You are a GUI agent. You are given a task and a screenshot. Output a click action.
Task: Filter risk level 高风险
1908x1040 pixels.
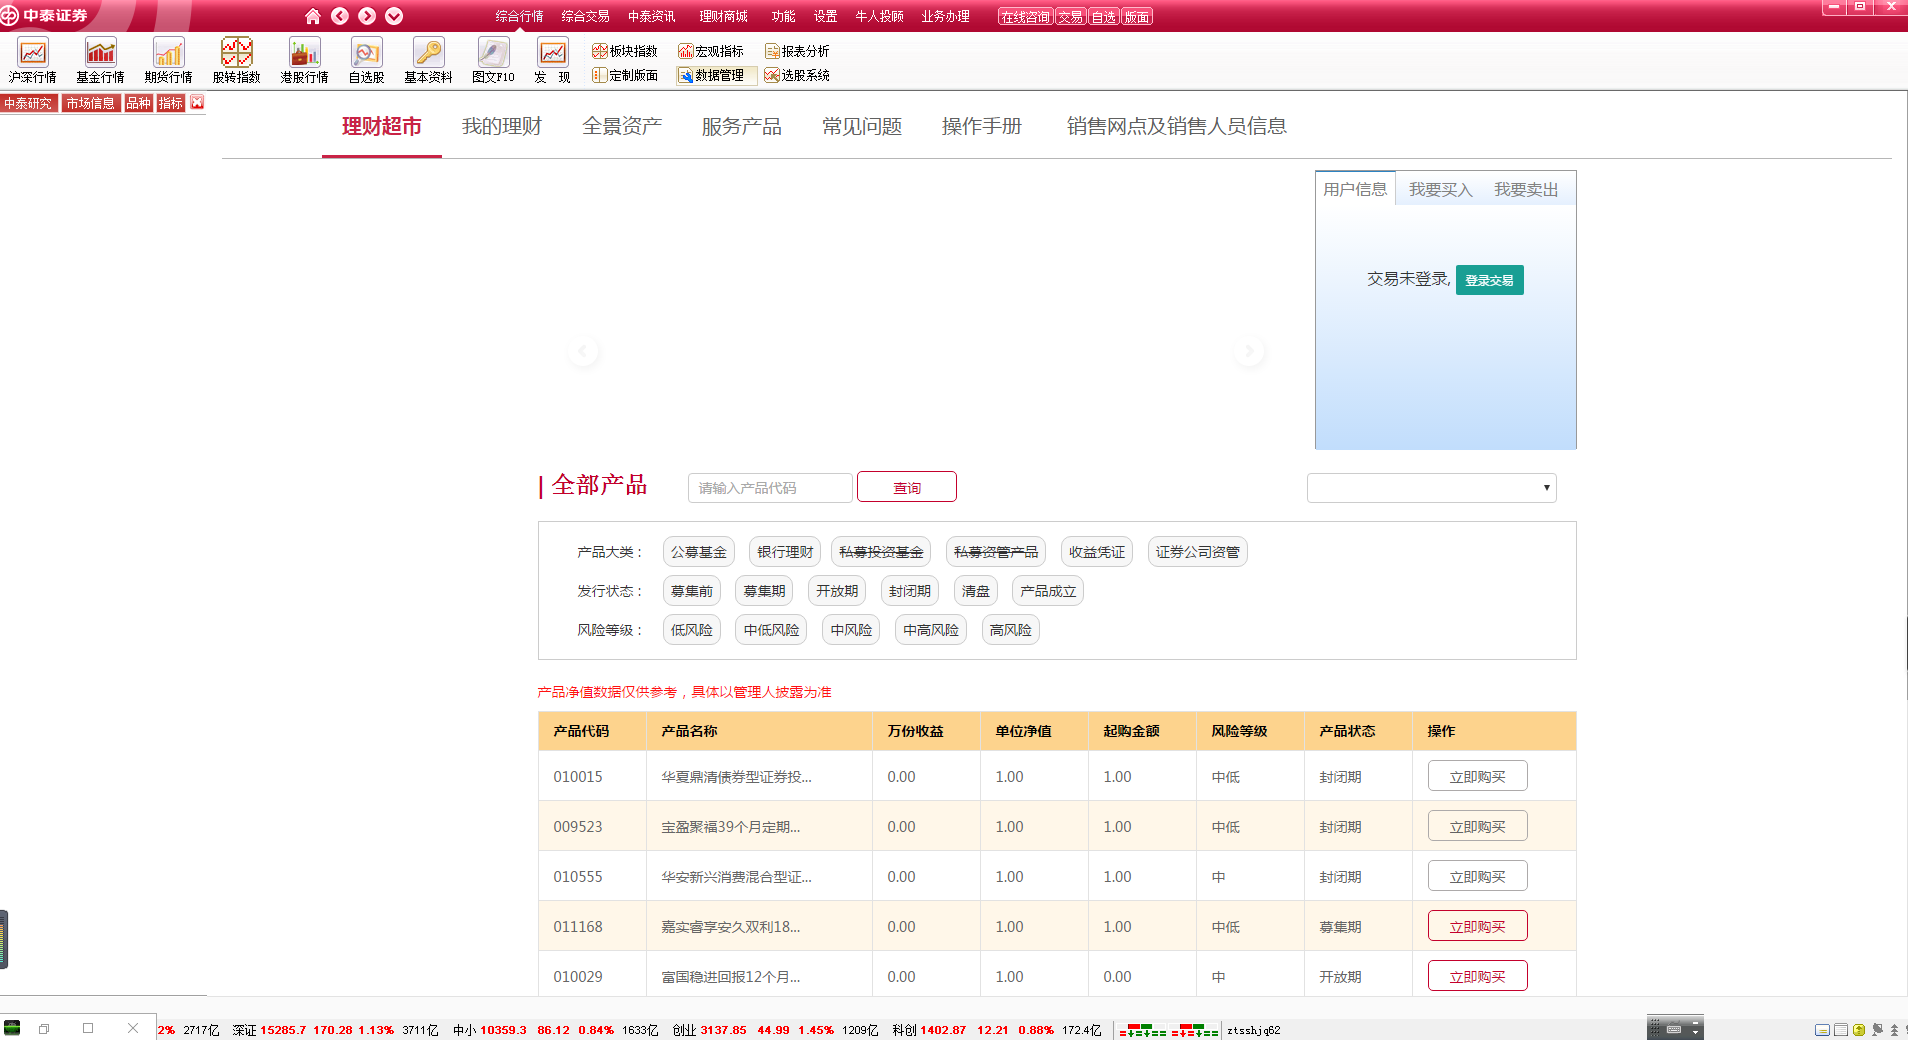click(x=1011, y=630)
